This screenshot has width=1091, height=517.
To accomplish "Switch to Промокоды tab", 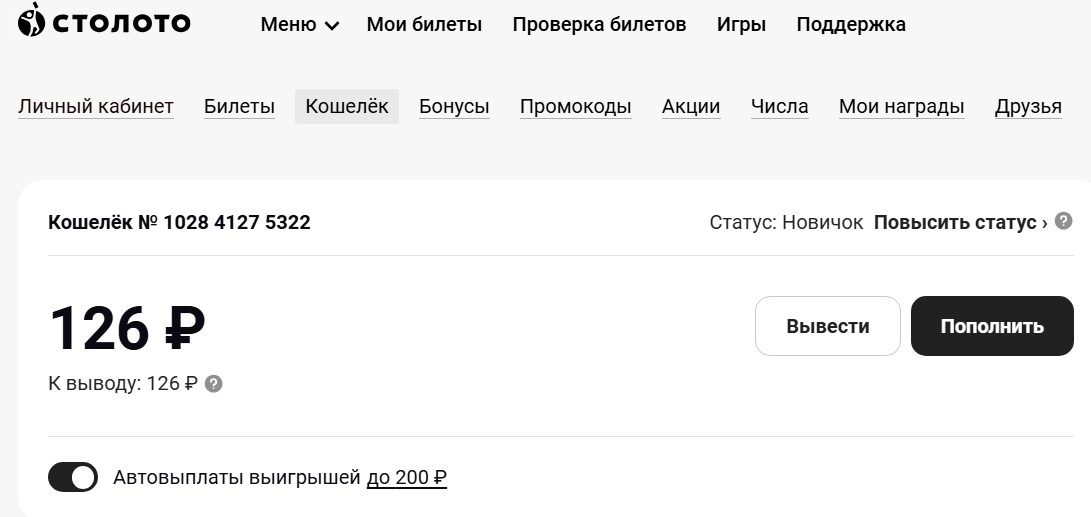I will point(575,107).
